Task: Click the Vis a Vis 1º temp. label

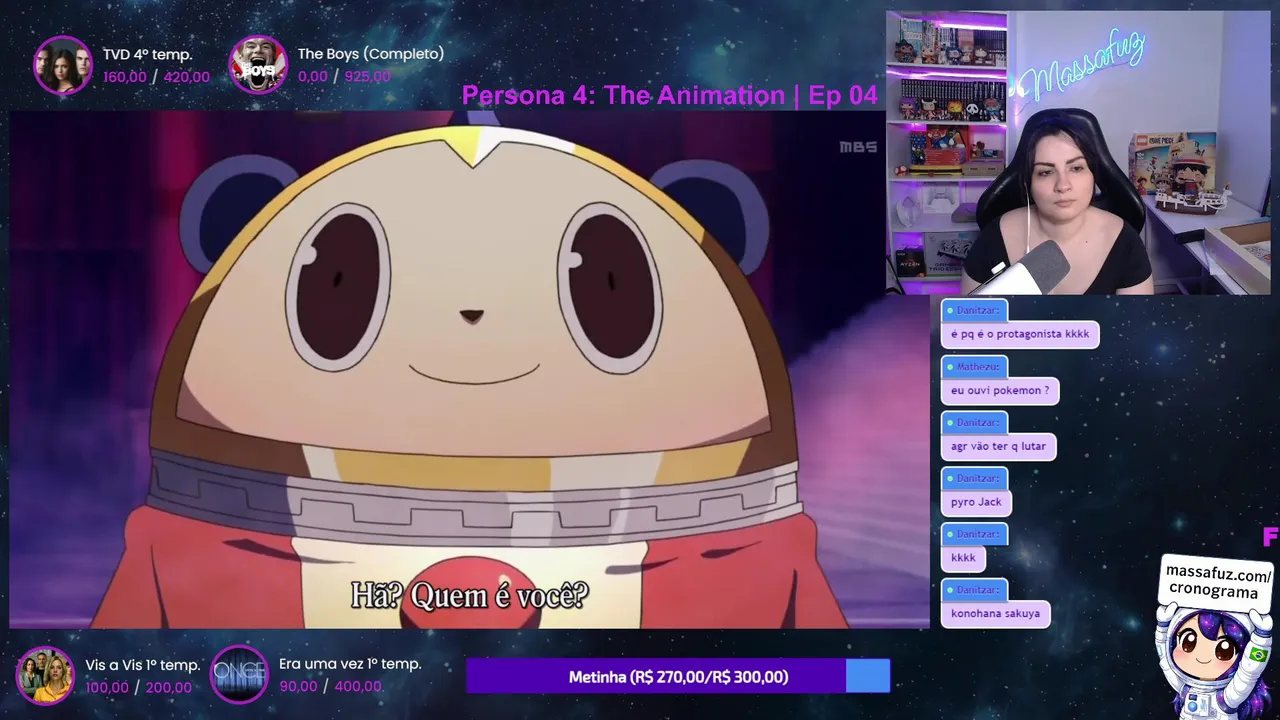Action: click(143, 665)
